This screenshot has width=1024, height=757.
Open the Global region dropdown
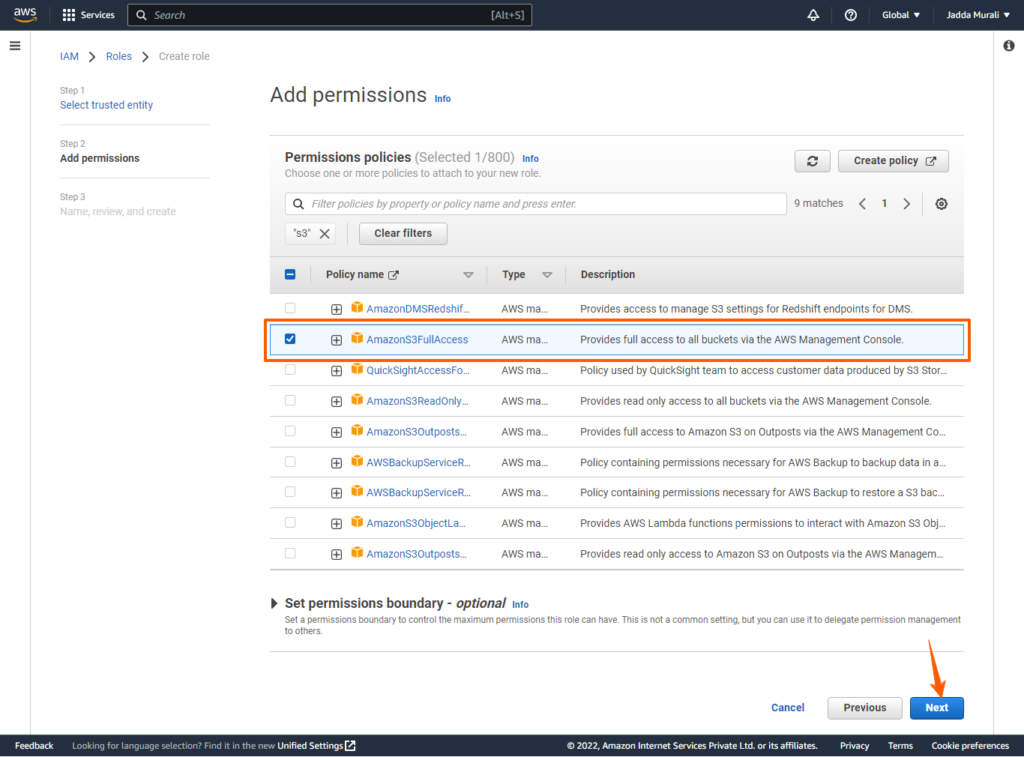tap(901, 15)
